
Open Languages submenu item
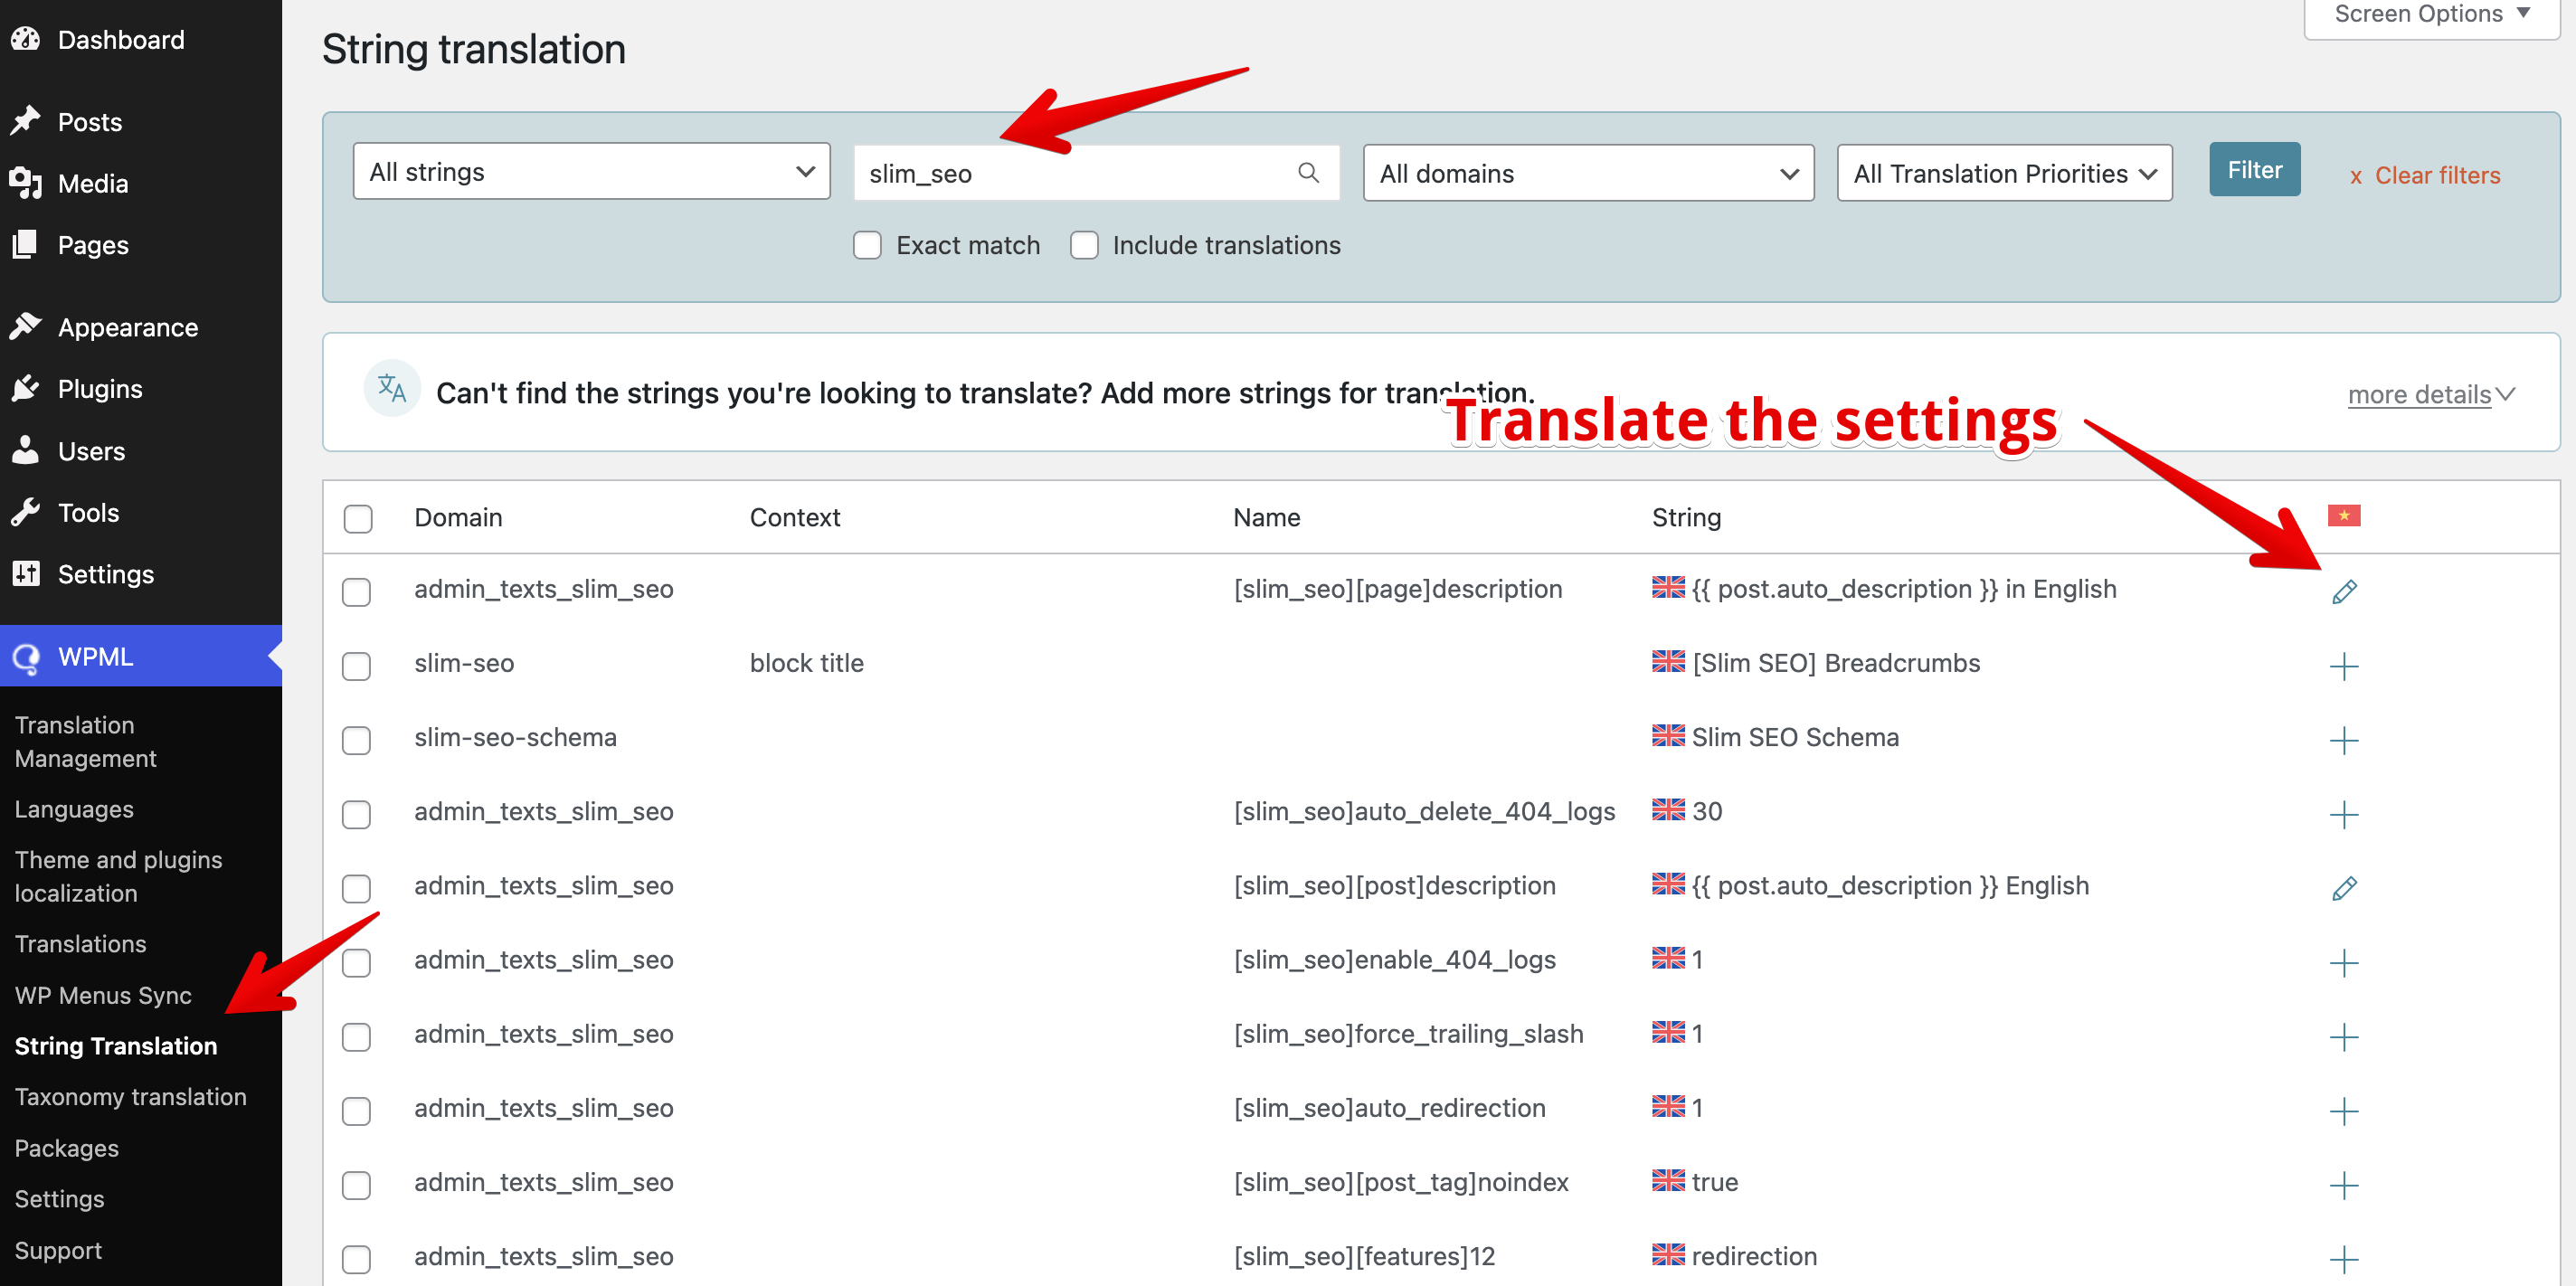point(74,809)
